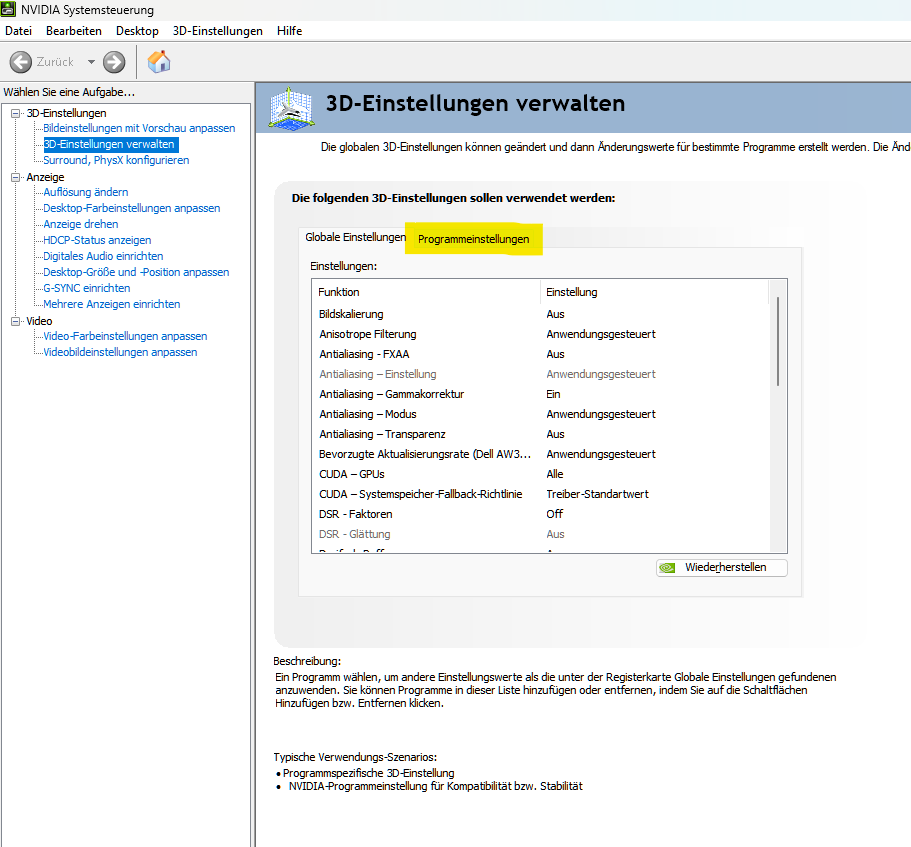The height and width of the screenshot is (847, 911).
Task: Select the Antialiasing – Gammakorrektur row
Action: click(540, 394)
